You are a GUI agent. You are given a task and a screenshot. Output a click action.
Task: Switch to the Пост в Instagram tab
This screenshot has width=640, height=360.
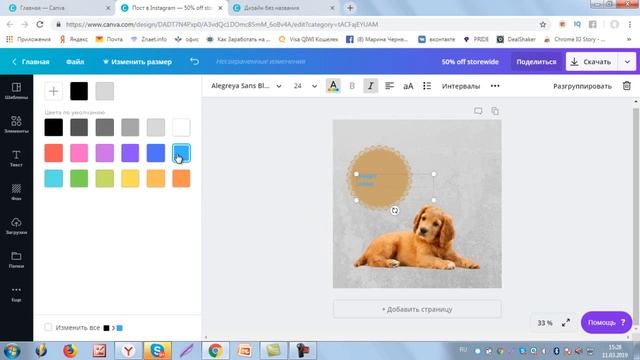point(172,8)
